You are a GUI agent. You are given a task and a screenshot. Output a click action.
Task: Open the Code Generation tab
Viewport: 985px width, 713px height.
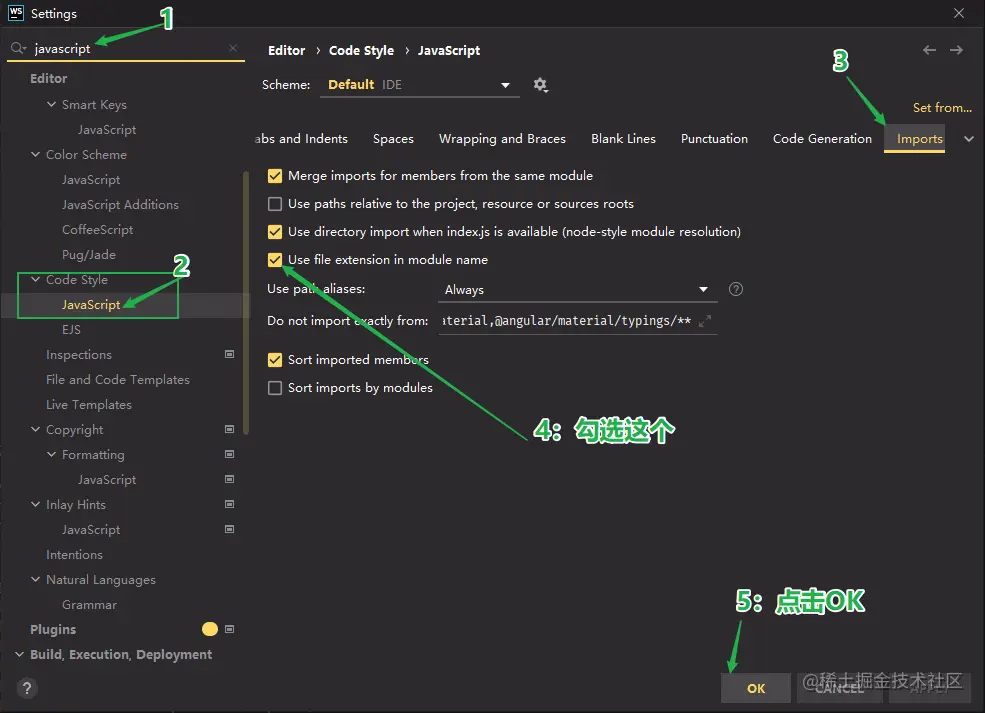click(x=822, y=139)
